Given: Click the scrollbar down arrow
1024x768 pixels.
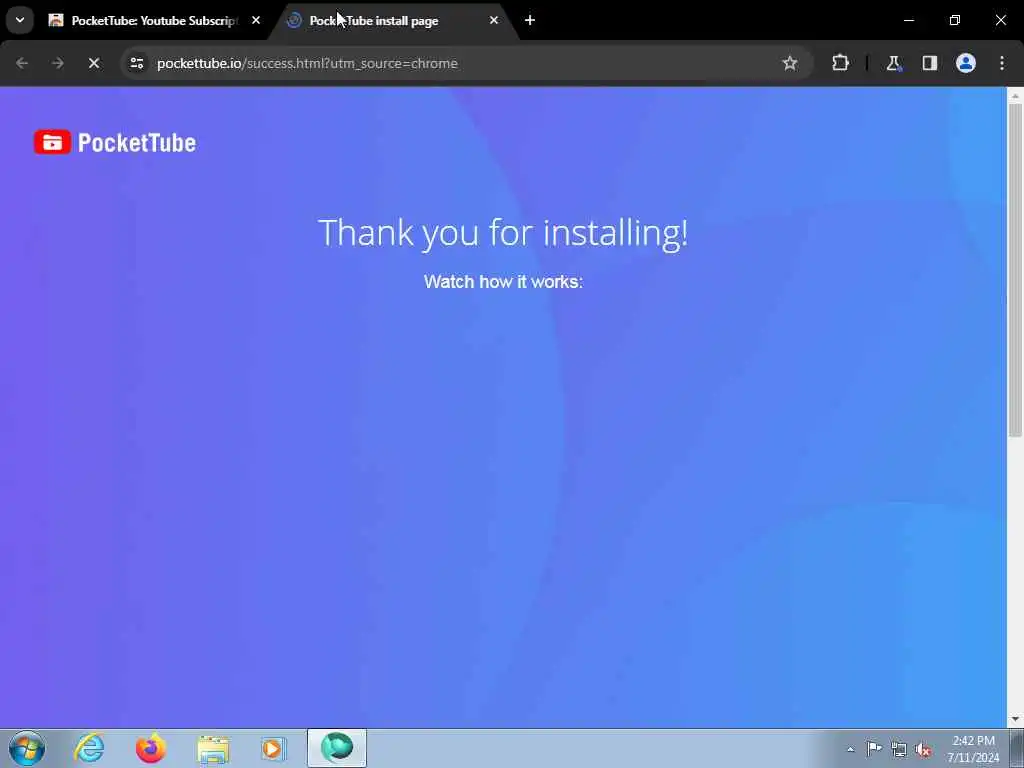Looking at the screenshot, I should click(1015, 719).
